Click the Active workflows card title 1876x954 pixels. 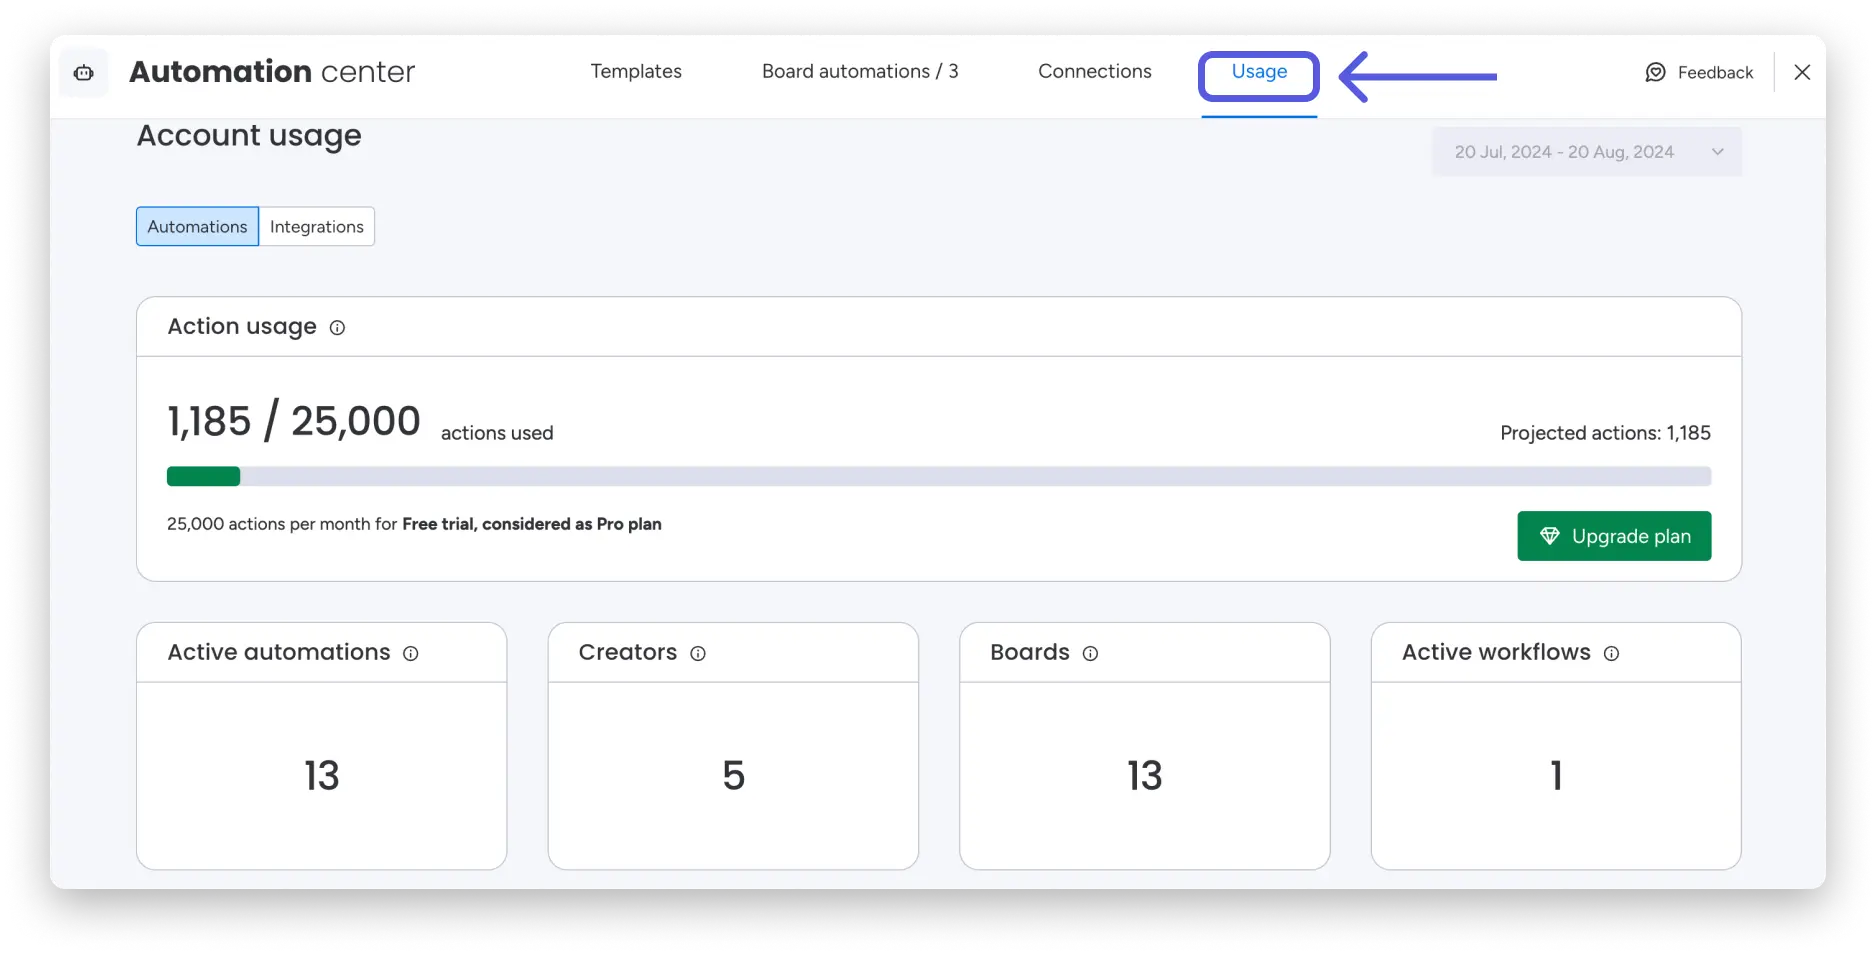pos(1496,652)
